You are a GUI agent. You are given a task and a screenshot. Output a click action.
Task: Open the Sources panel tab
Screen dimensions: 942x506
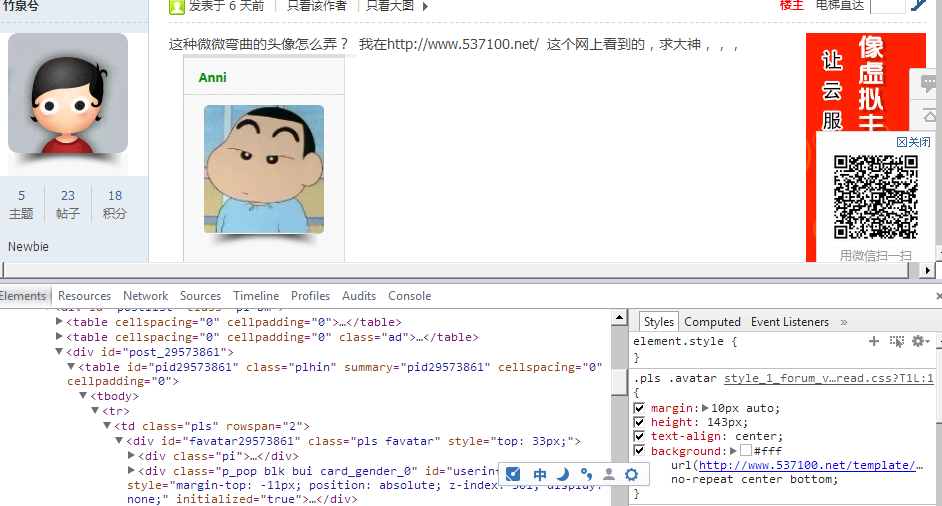pyautogui.click(x=200, y=296)
